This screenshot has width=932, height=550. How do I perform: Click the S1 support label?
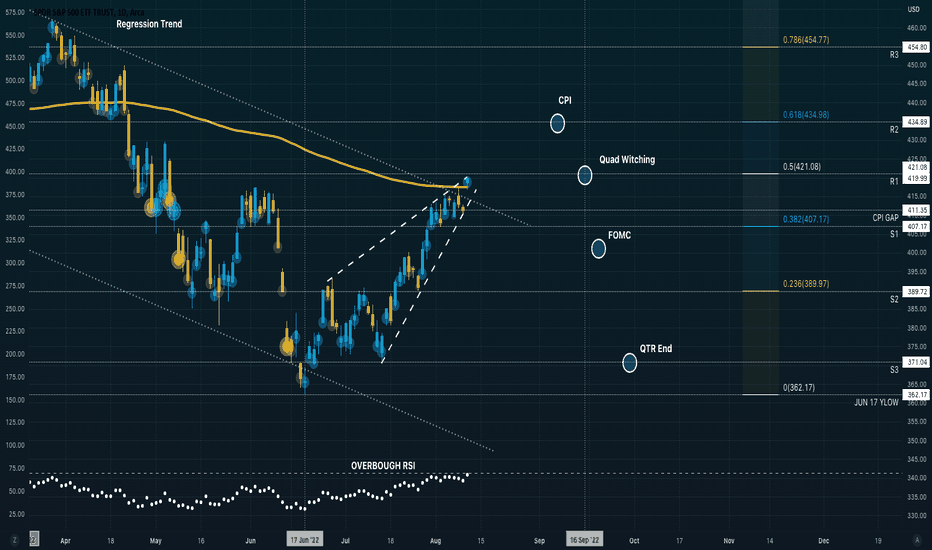point(894,234)
